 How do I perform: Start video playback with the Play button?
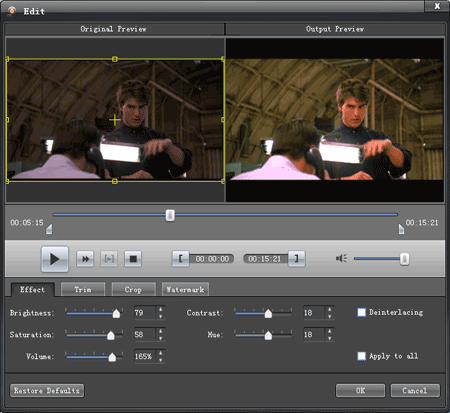[x=55, y=259]
